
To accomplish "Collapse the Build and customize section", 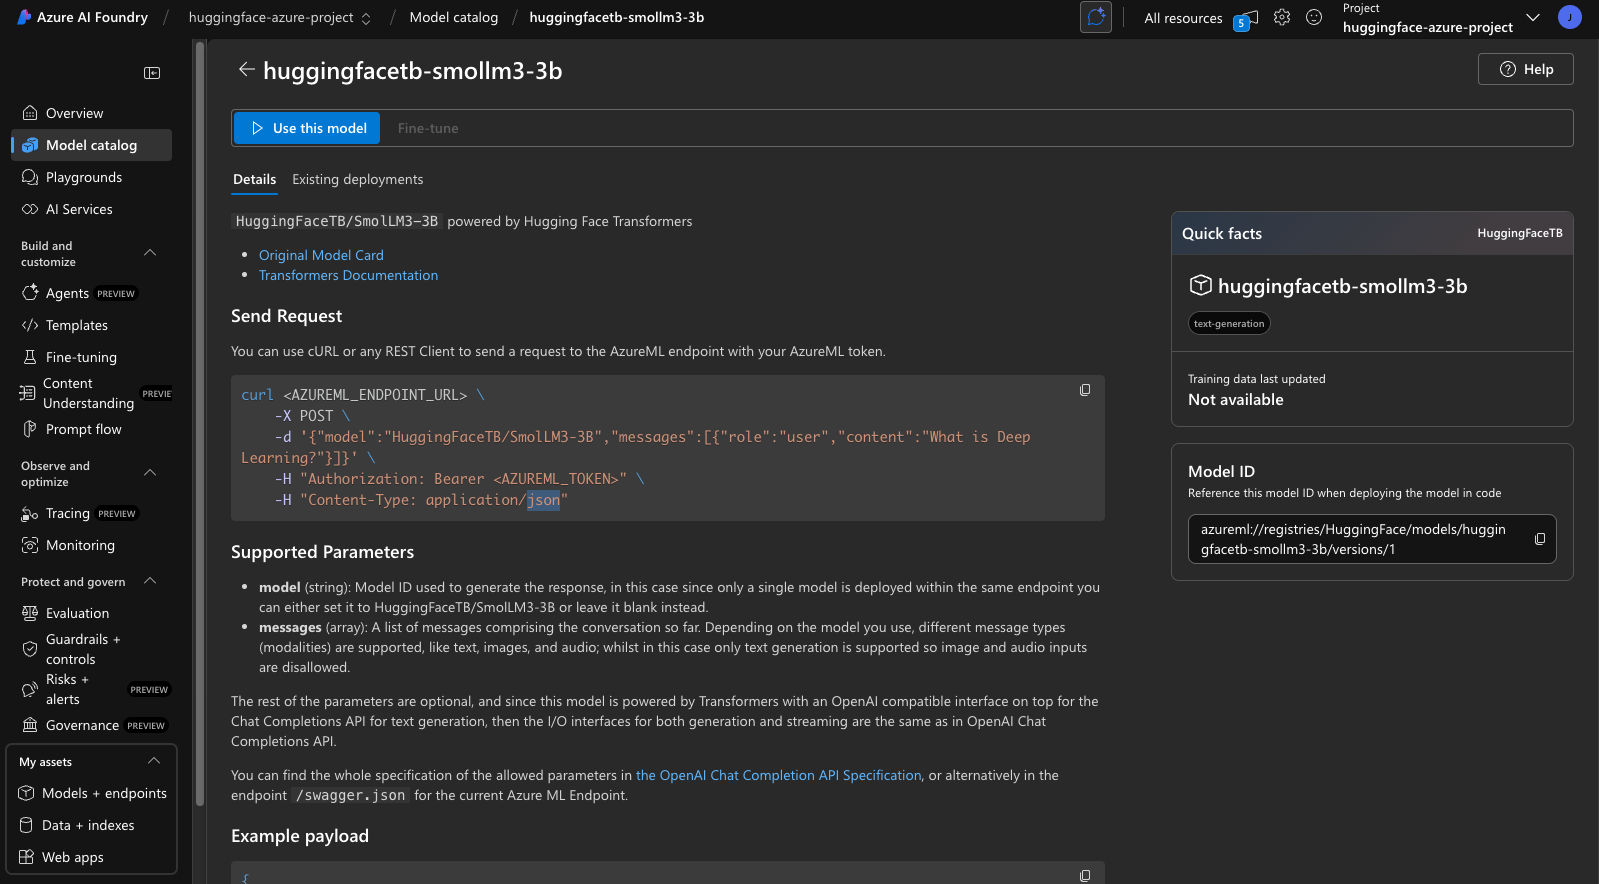I will 150,253.
